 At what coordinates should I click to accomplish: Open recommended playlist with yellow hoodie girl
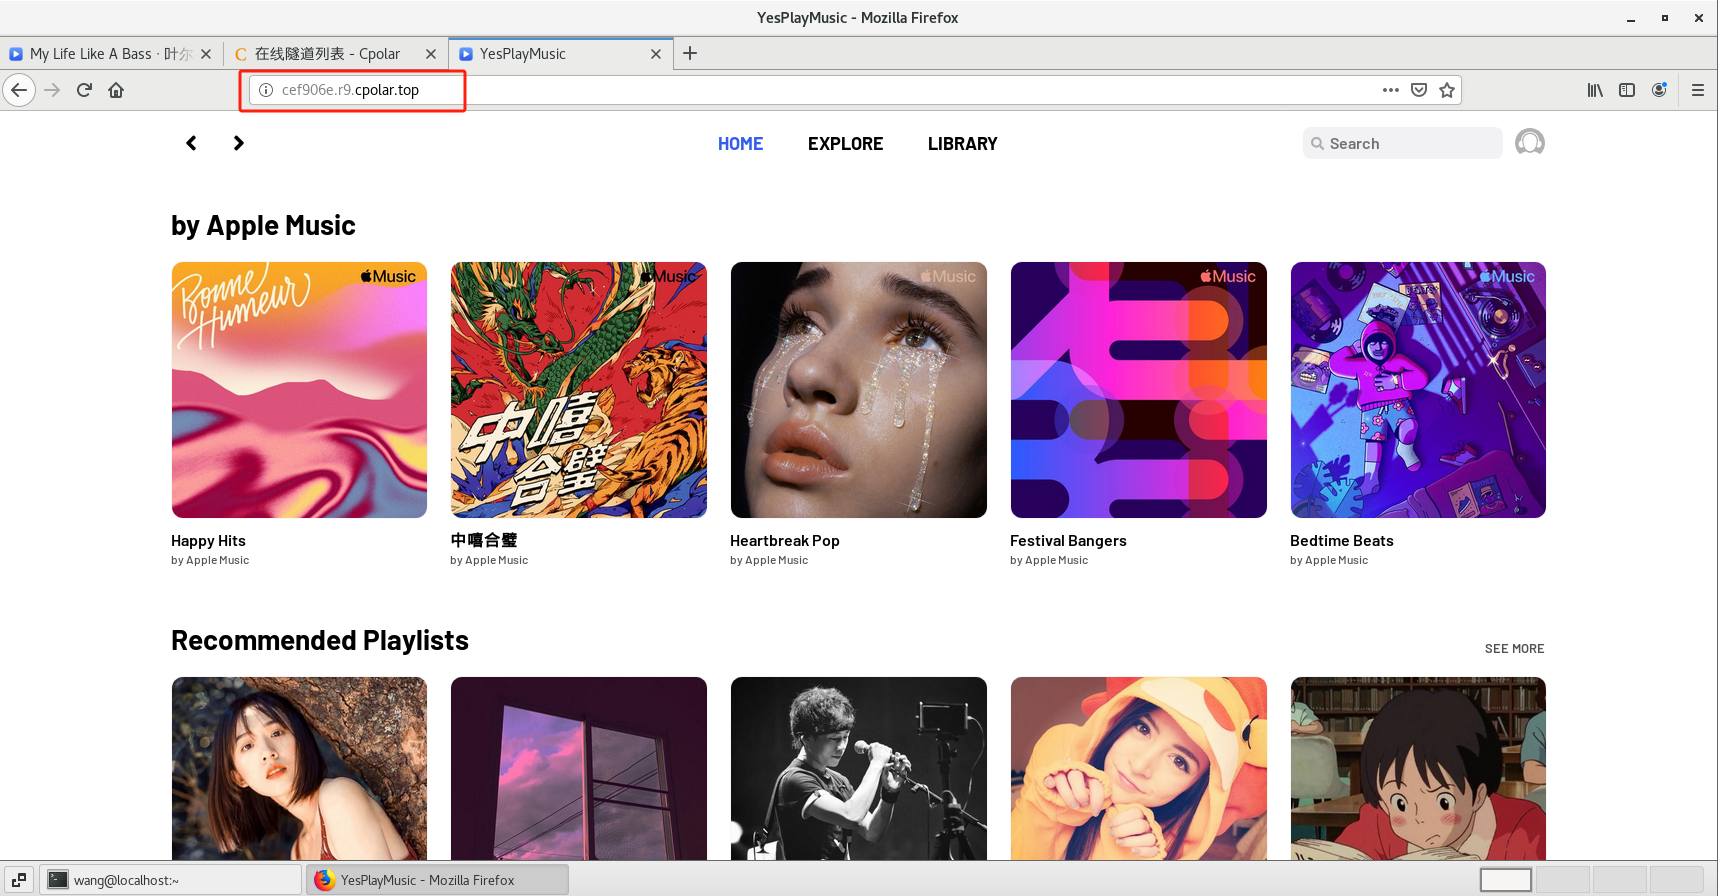(1139, 768)
